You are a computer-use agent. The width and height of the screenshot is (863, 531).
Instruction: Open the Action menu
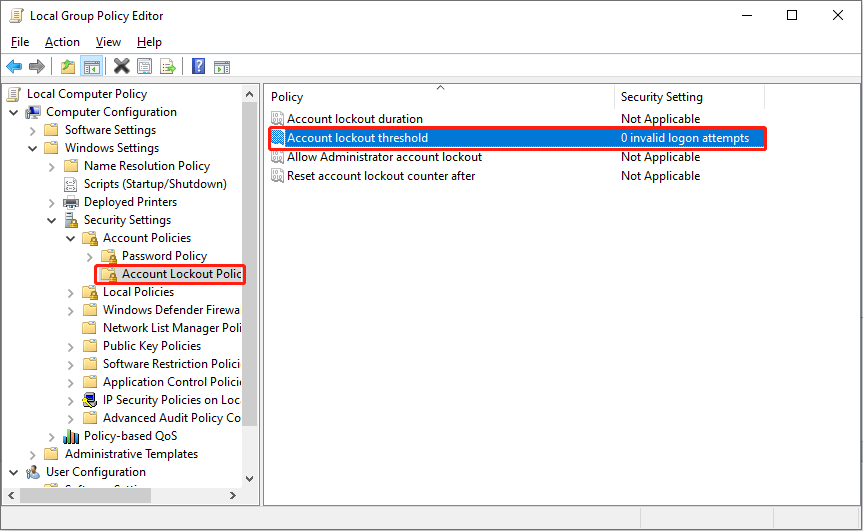[x=62, y=42]
